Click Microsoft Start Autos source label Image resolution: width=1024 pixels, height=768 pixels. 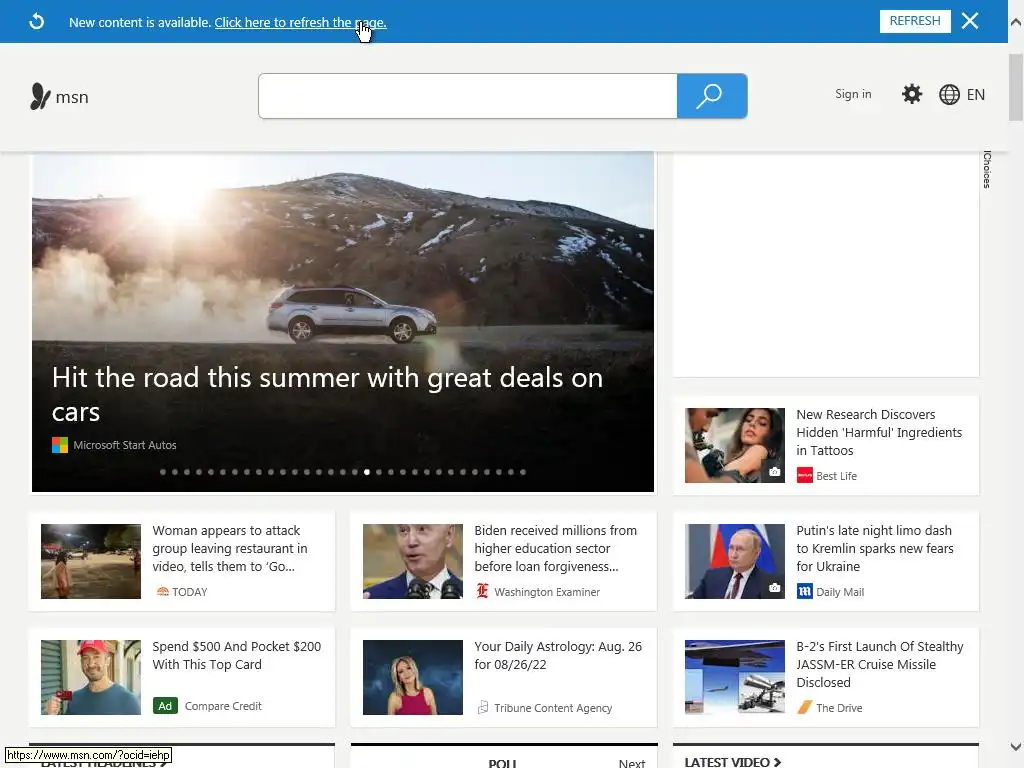click(125, 445)
